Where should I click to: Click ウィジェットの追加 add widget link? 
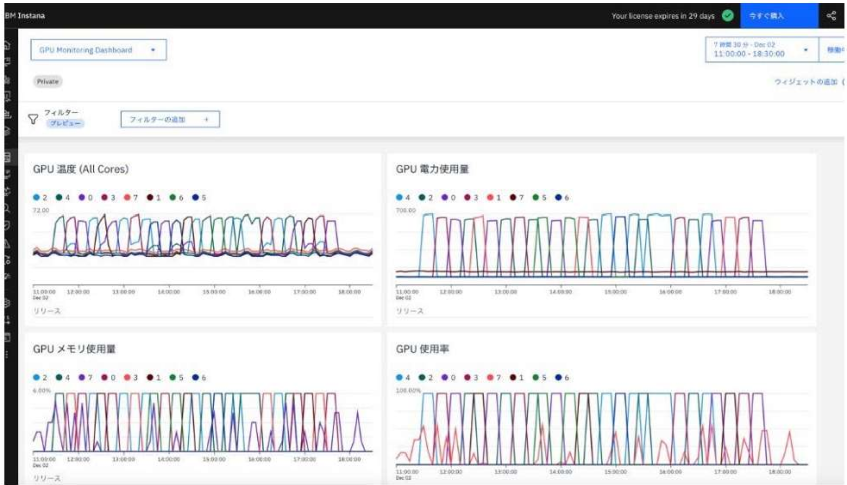click(806, 82)
